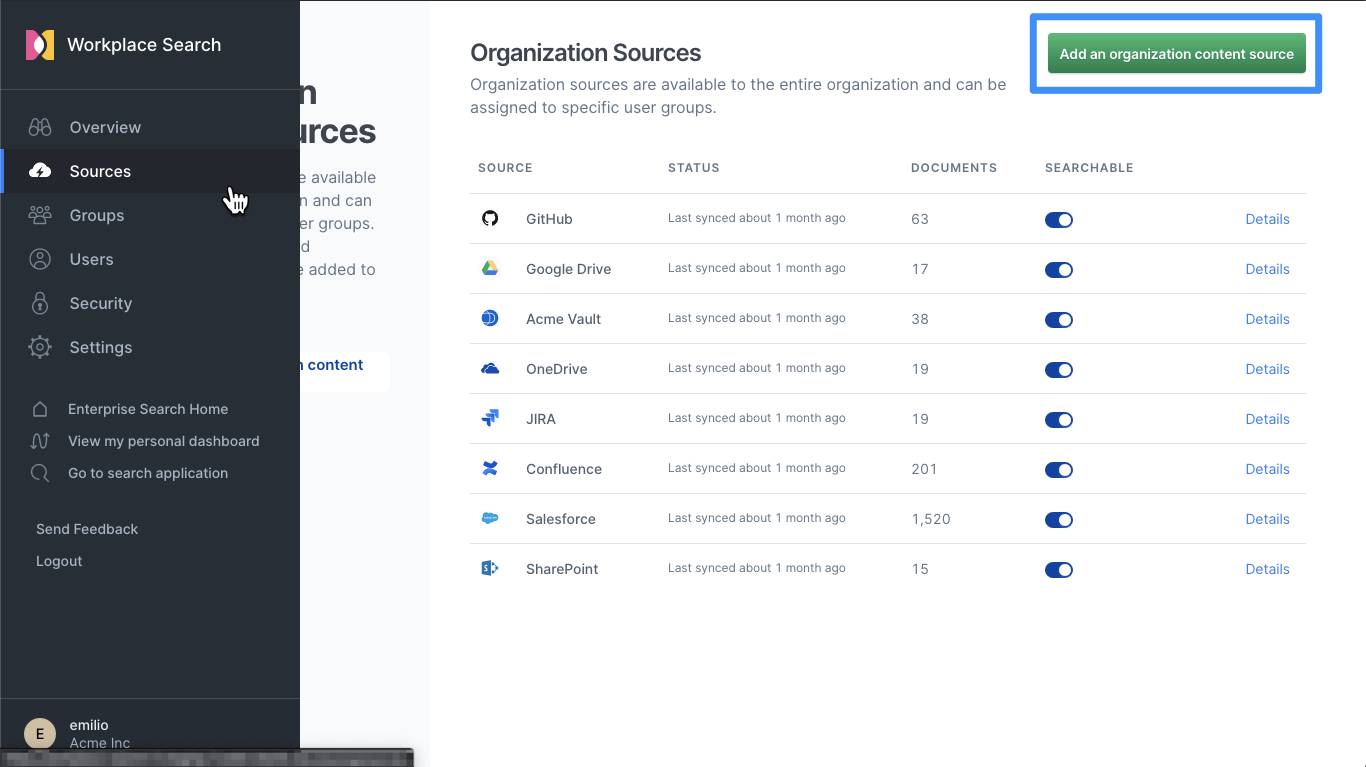Image resolution: width=1366 pixels, height=767 pixels.
Task: Click the OneDrive cloud icon
Action: click(490, 368)
